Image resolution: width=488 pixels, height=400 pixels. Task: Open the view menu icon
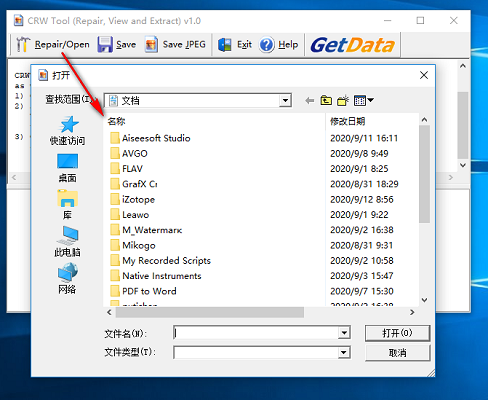coord(364,100)
